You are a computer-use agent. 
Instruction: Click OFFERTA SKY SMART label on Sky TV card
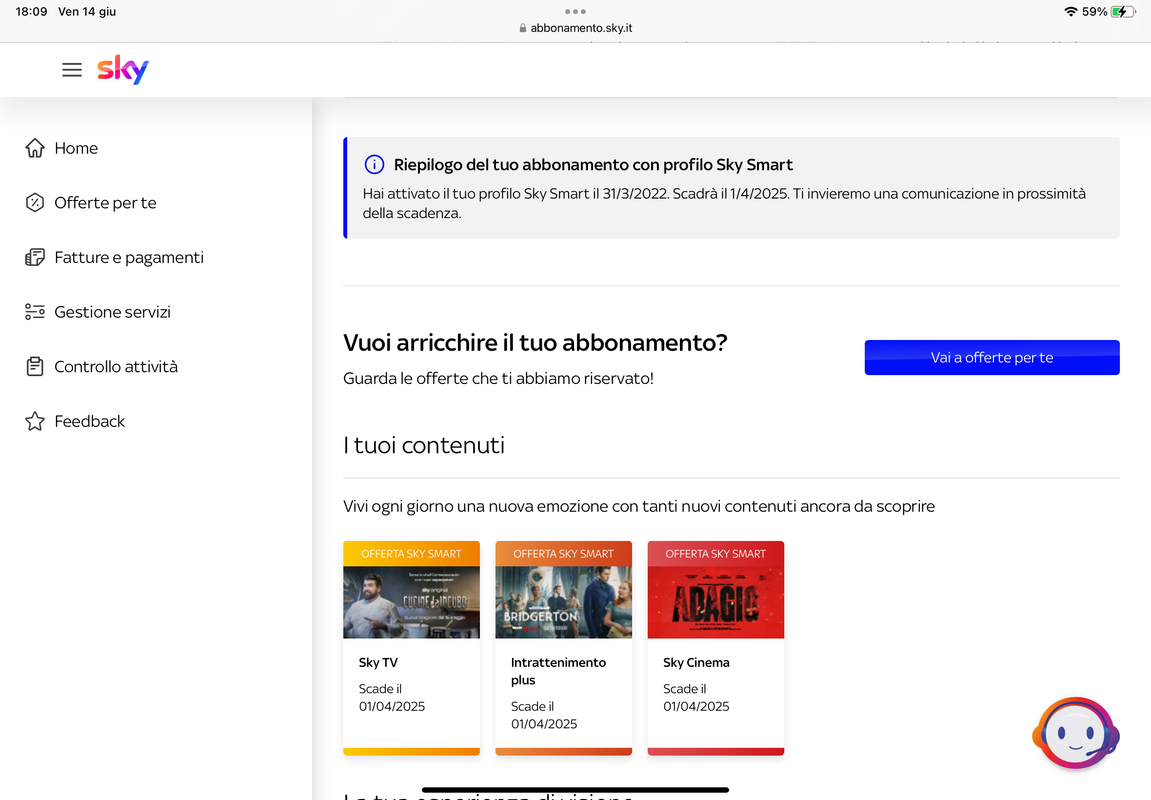click(411, 554)
